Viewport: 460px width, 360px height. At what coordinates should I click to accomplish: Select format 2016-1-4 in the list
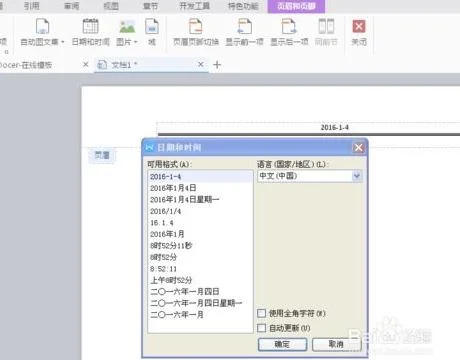click(200, 177)
